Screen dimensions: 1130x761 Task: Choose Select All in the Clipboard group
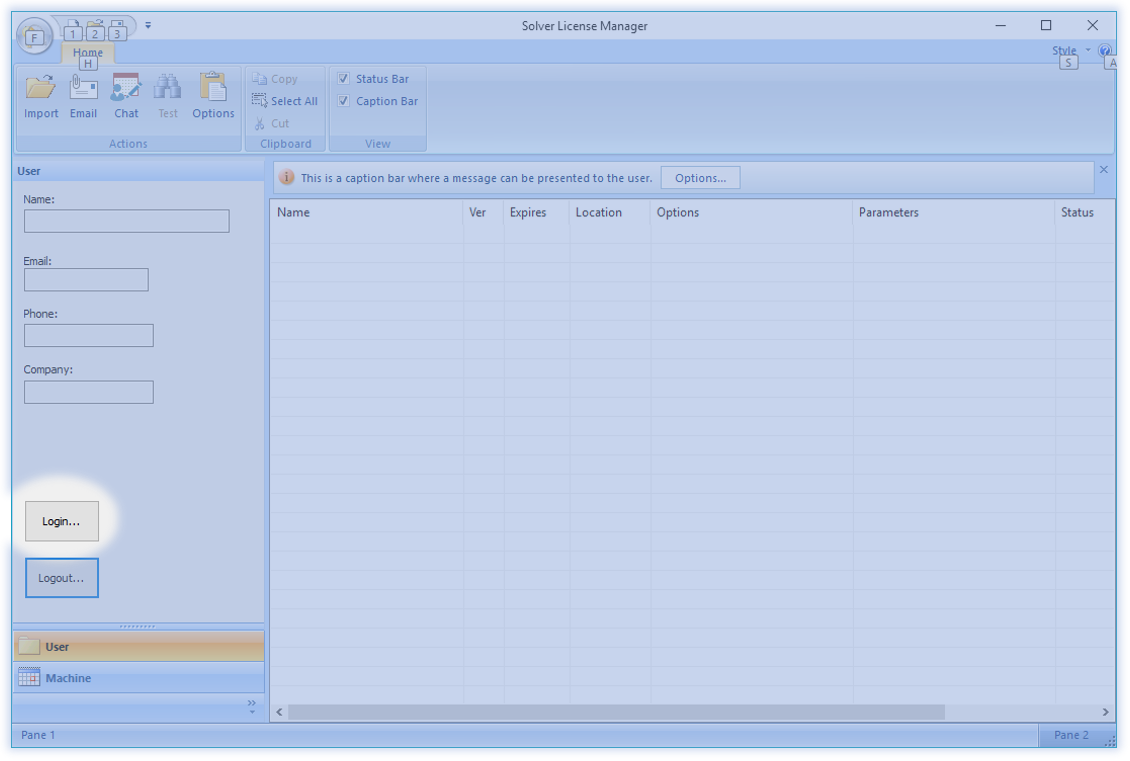(285, 102)
